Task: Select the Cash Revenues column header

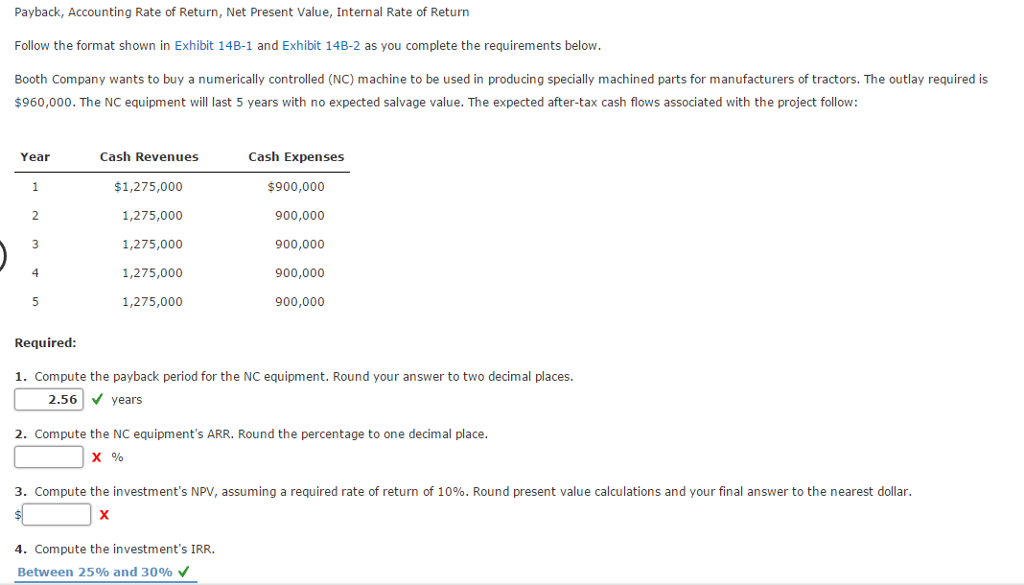Action: [149, 157]
